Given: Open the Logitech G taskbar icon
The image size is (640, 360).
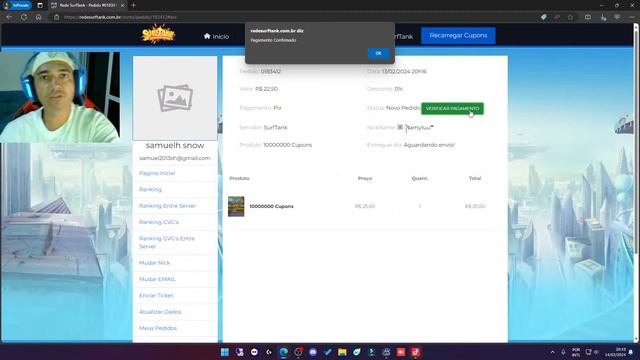Looking at the screenshot, I should click(269, 352).
